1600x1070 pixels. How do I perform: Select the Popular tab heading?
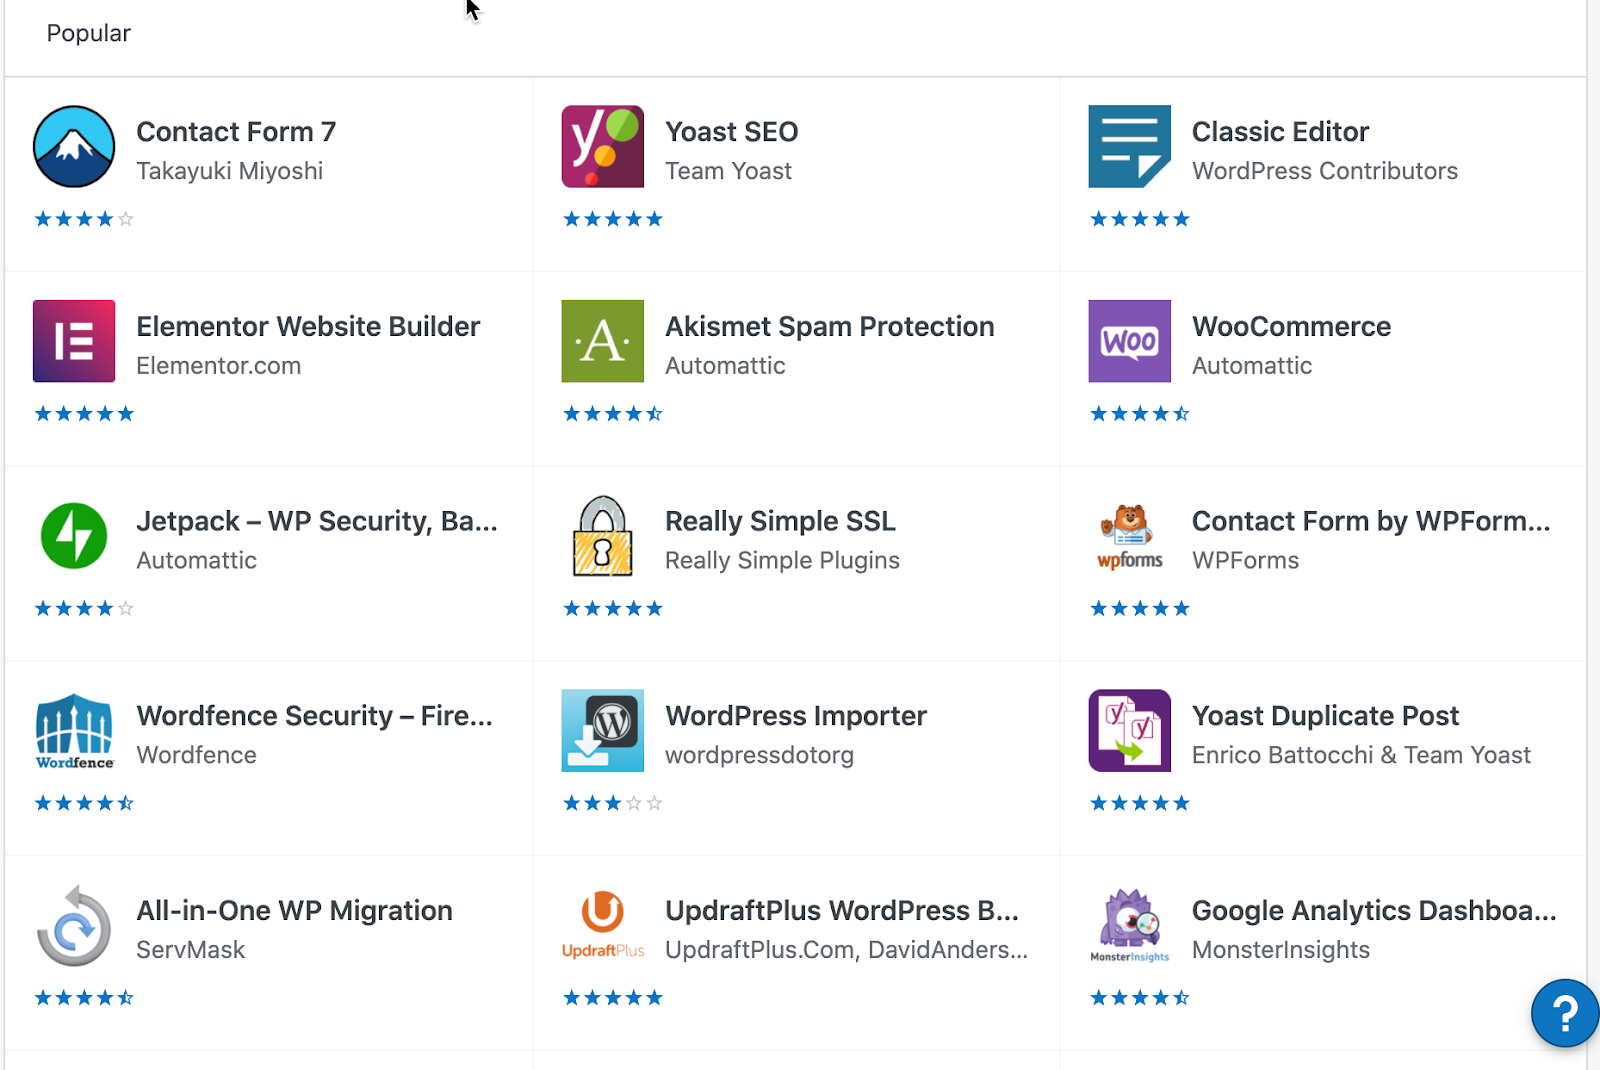[x=88, y=33]
